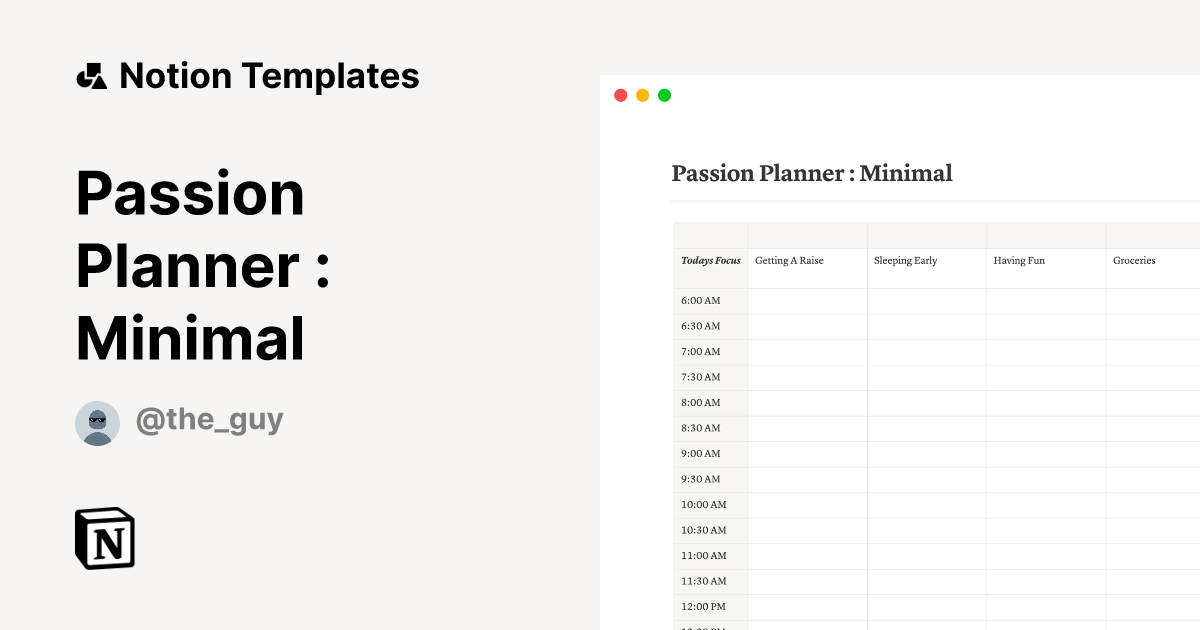1200x630 pixels.
Task: Click the 12:00 PM time row label
Action: click(702, 606)
